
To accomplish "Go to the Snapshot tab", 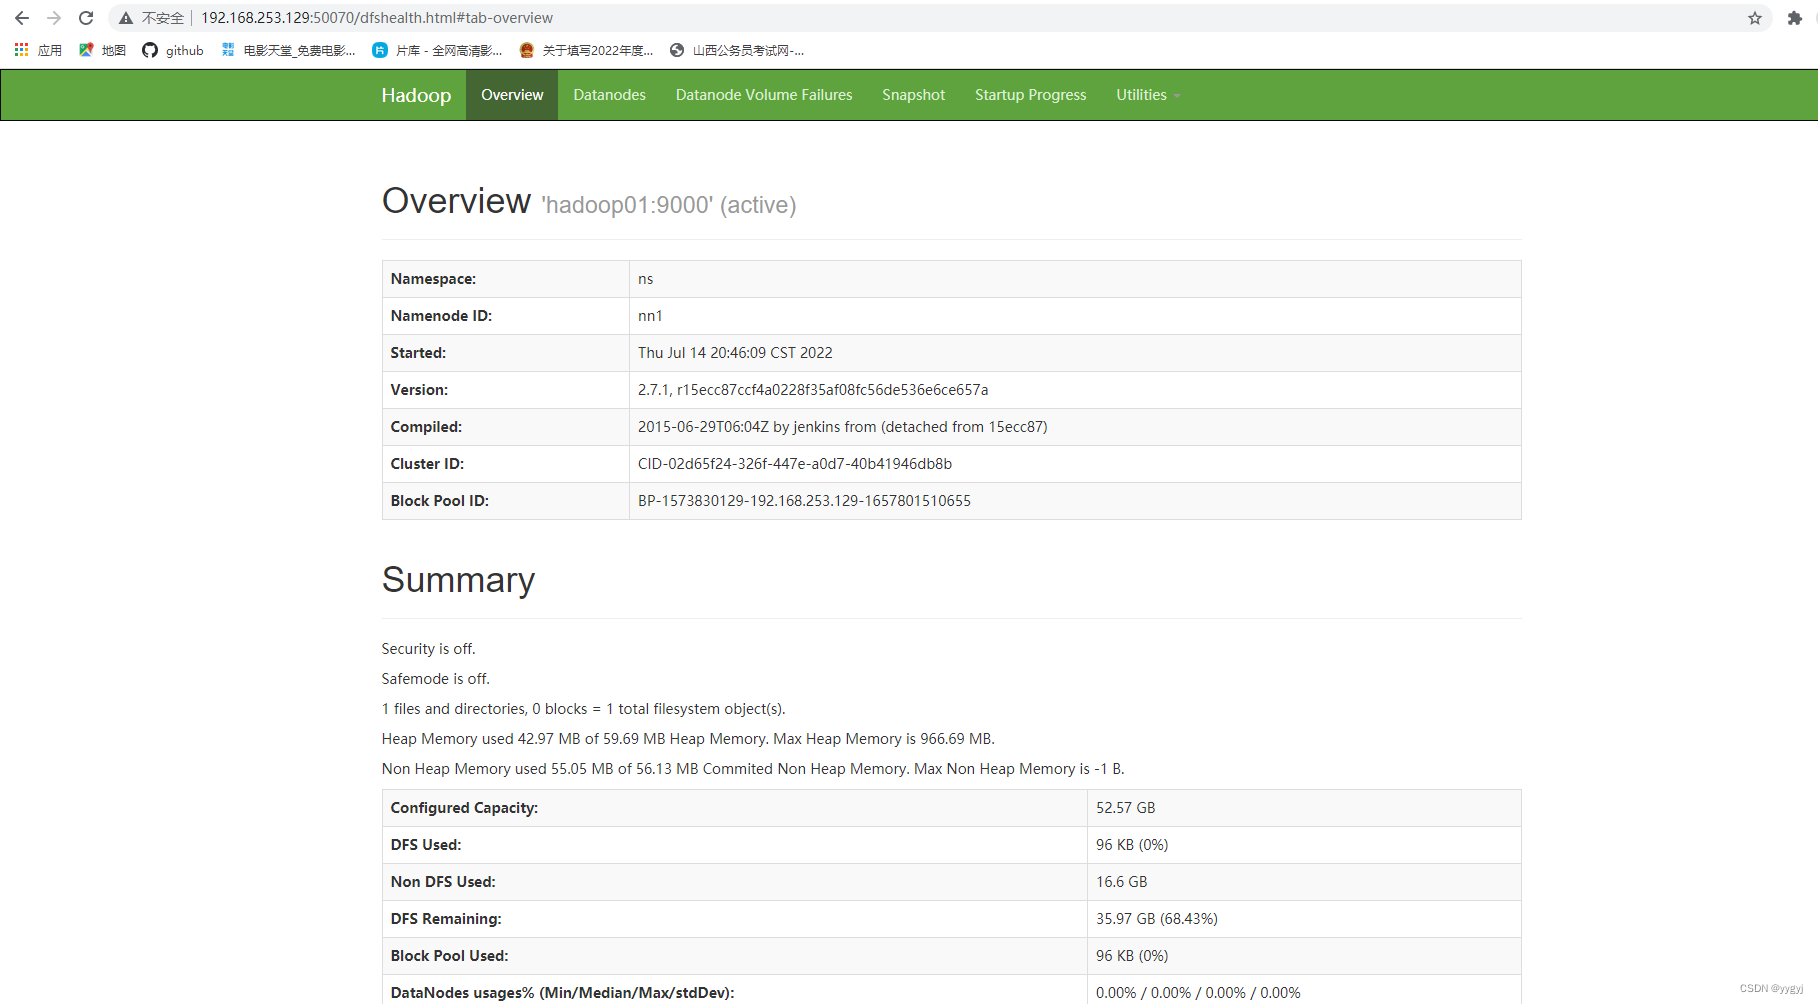I will click(x=913, y=95).
